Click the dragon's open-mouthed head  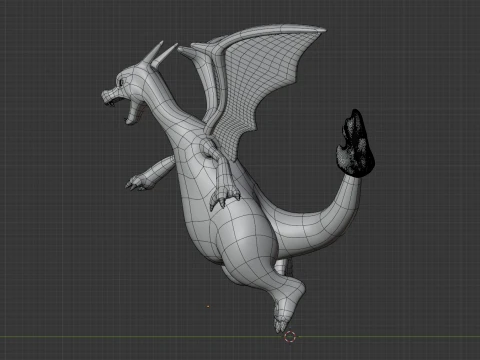click(x=130, y=93)
